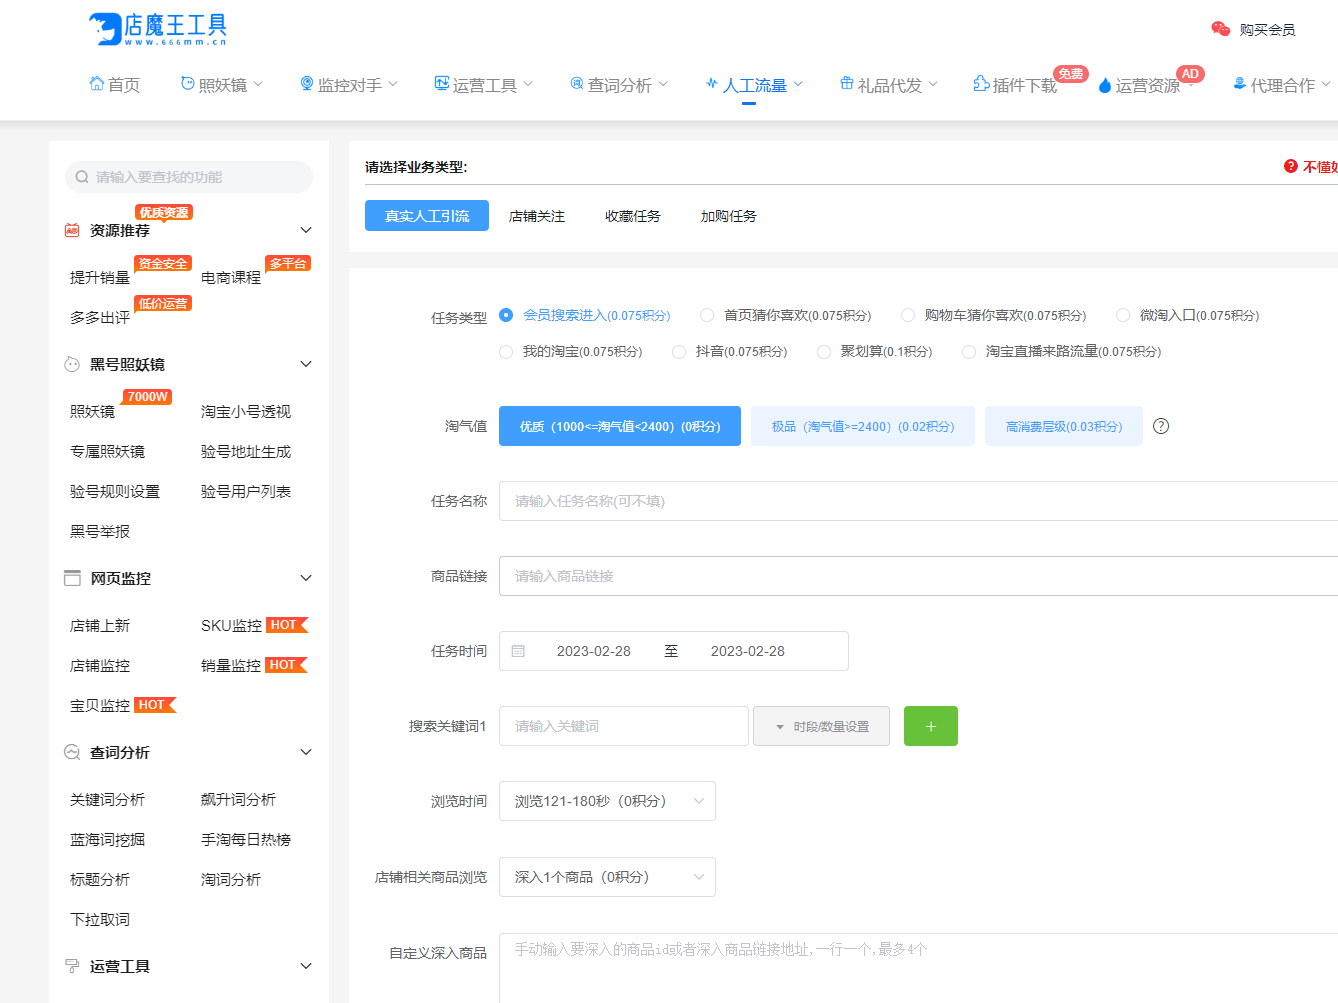Viewport: 1338px width, 1003px height.
Task: Expand 人工流量 top menu
Action: (x=754, y=85)
